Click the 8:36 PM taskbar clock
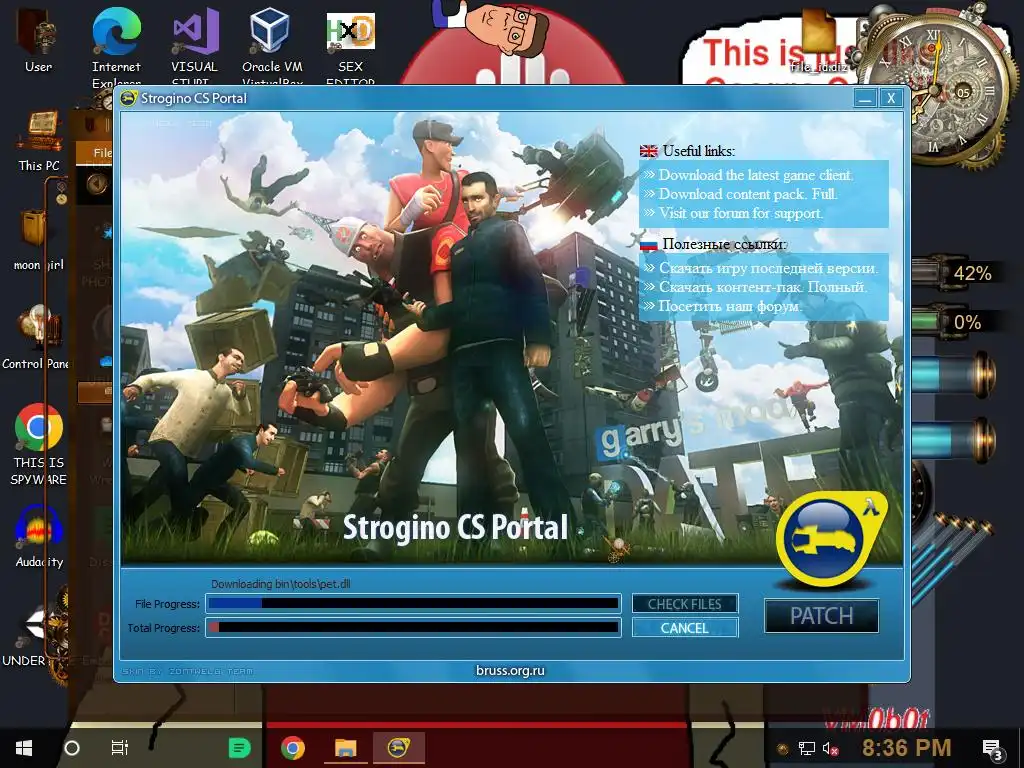The image size is (1024, 768). point(906,748)
